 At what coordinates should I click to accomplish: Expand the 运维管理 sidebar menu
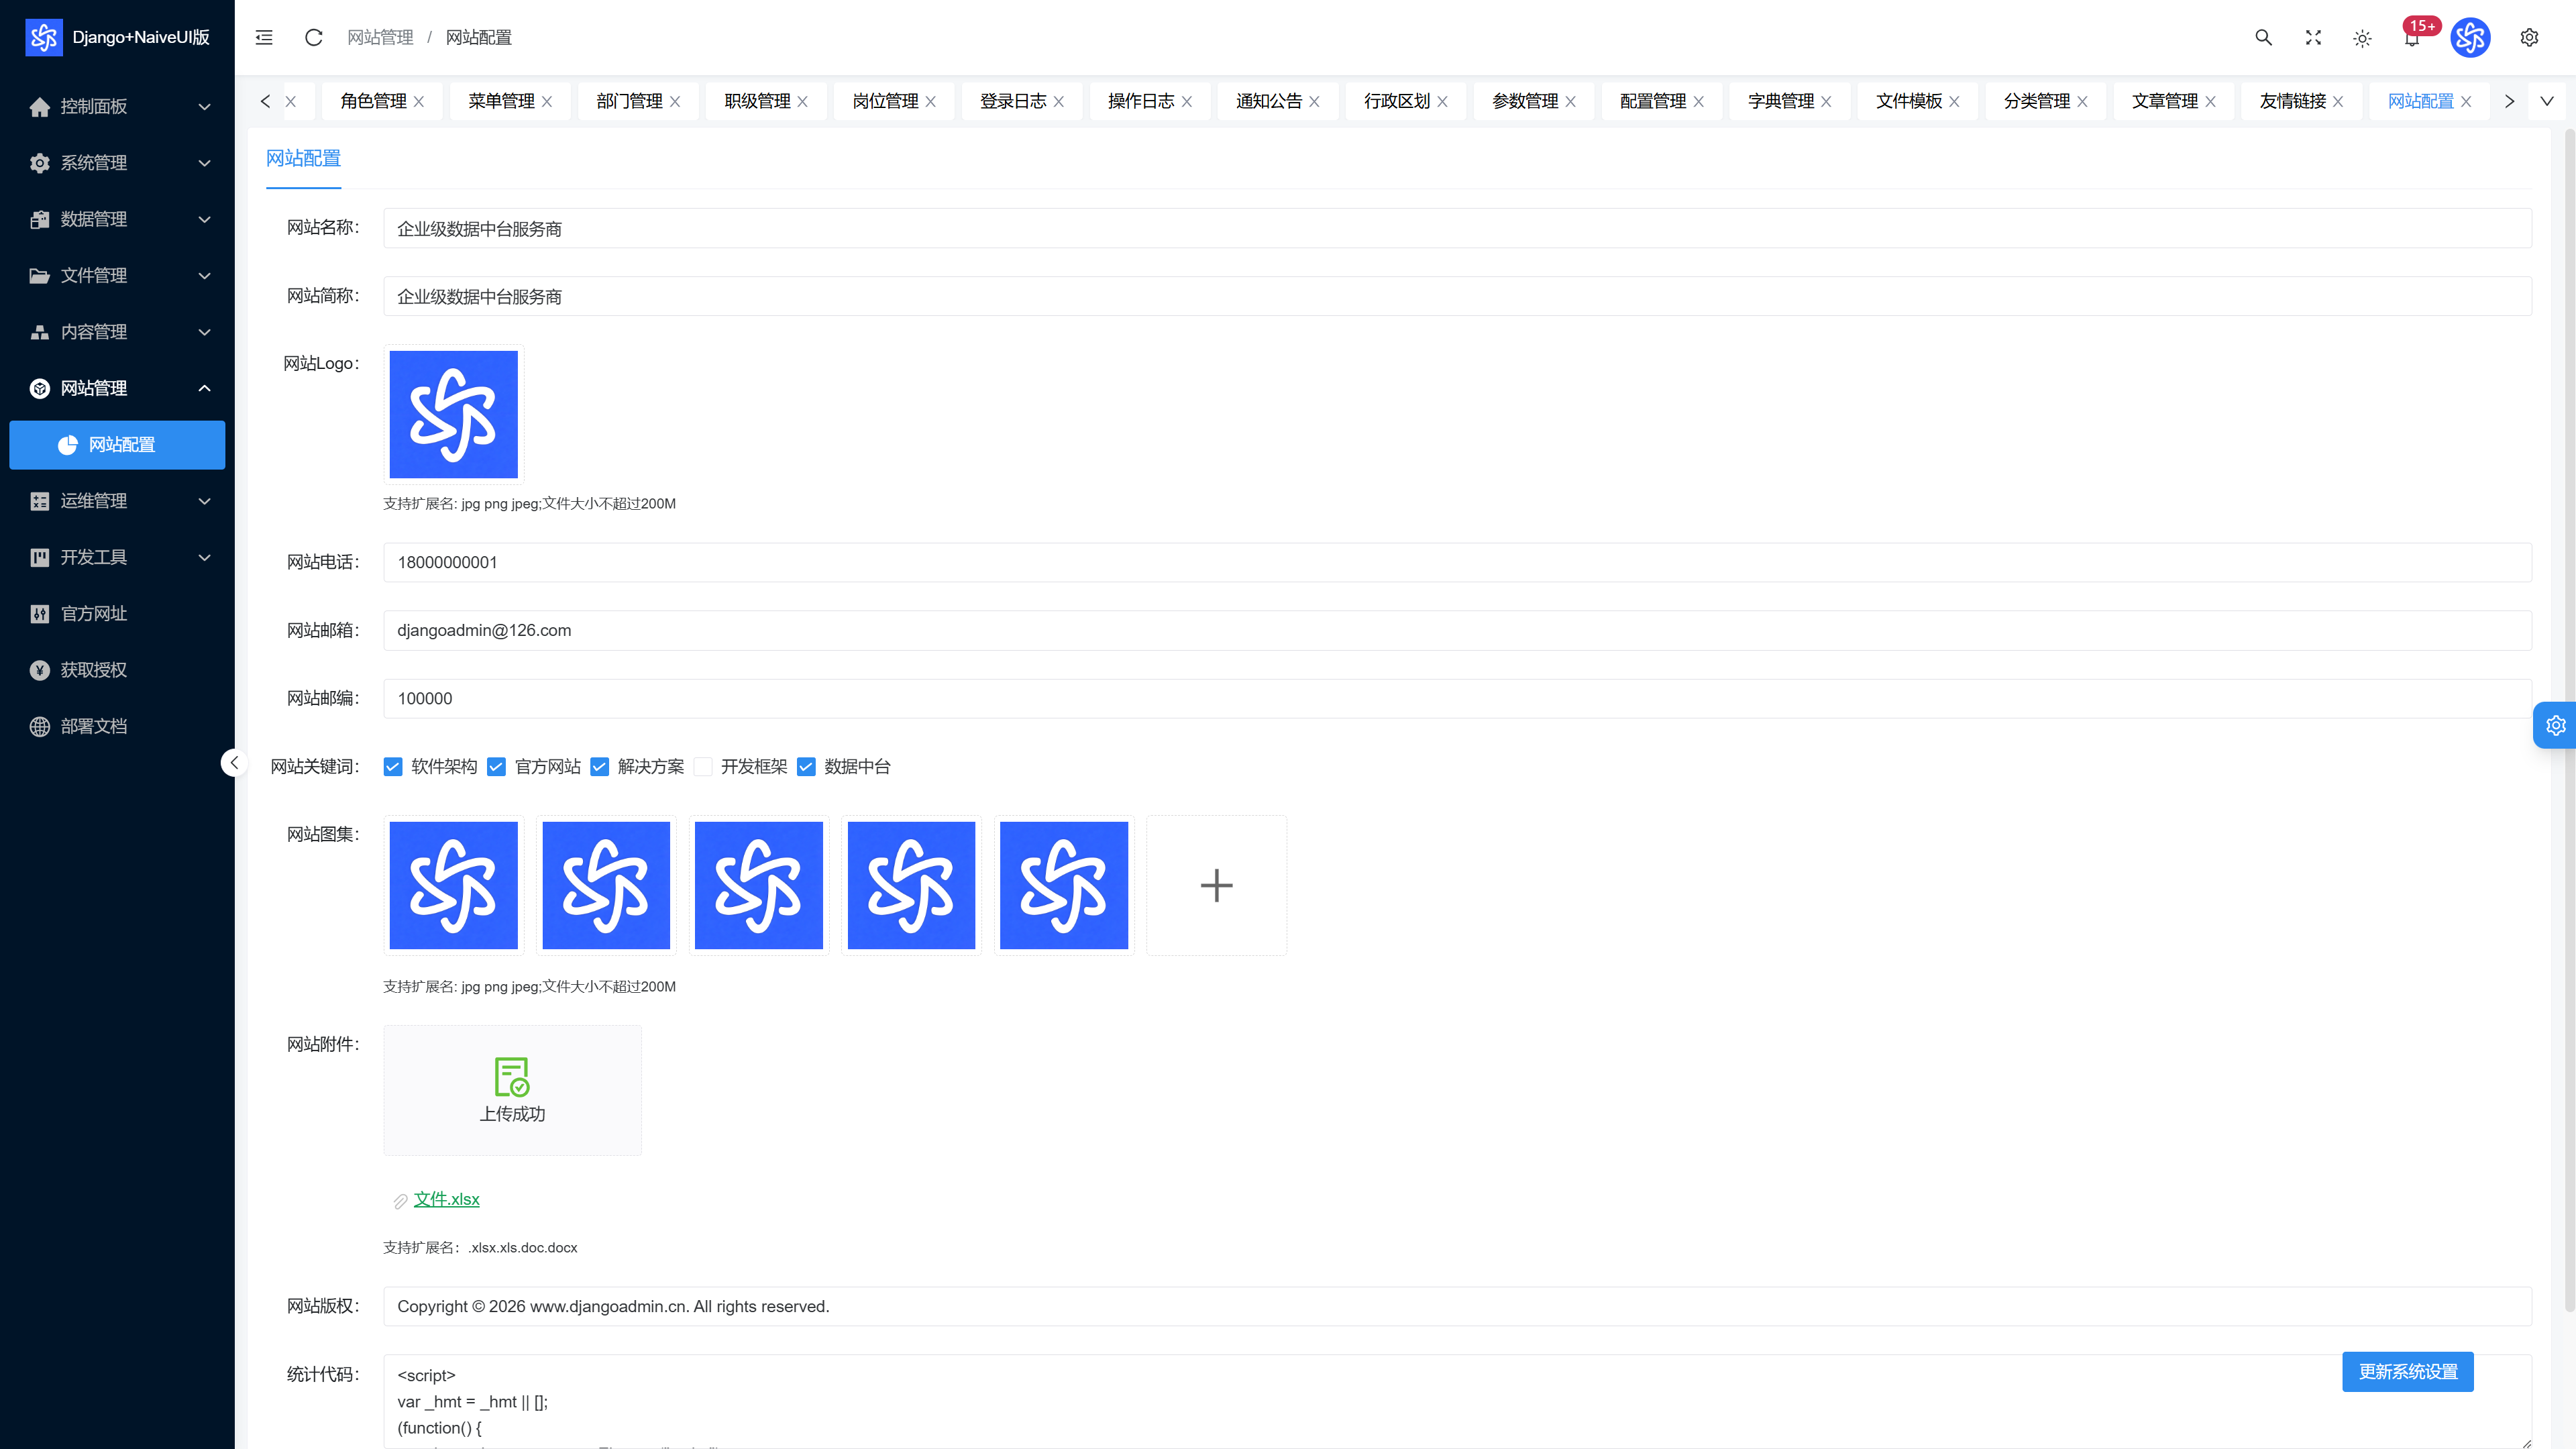click(x=118, y=501)
